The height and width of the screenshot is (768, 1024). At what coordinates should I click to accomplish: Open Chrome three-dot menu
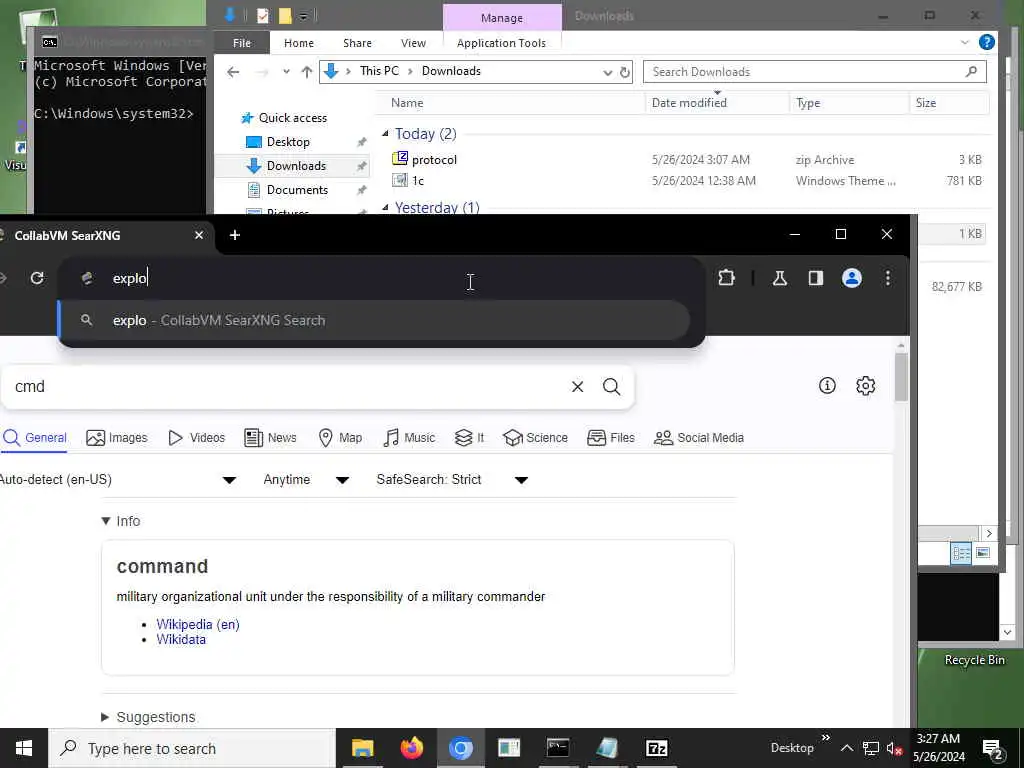click(888, 278)
